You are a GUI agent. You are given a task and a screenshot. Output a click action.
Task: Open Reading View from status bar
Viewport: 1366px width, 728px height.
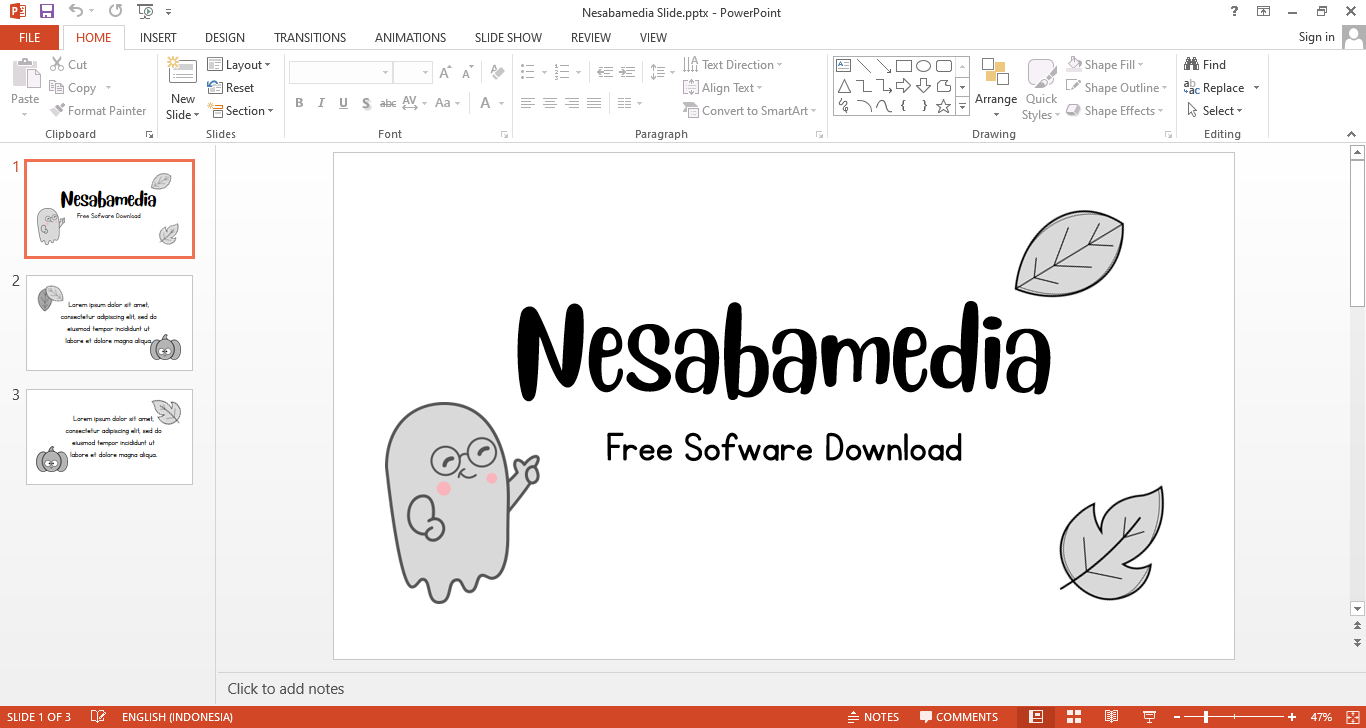(1111, 717)
